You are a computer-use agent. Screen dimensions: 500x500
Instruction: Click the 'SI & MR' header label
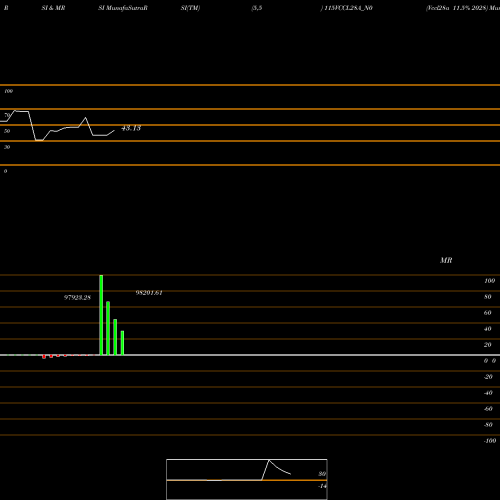point(53,8)
